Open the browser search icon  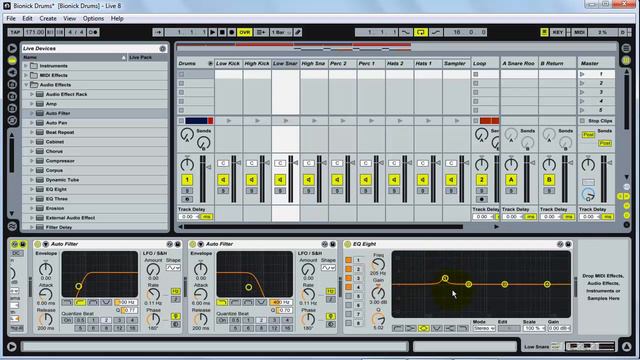click(x=162, y=49)
